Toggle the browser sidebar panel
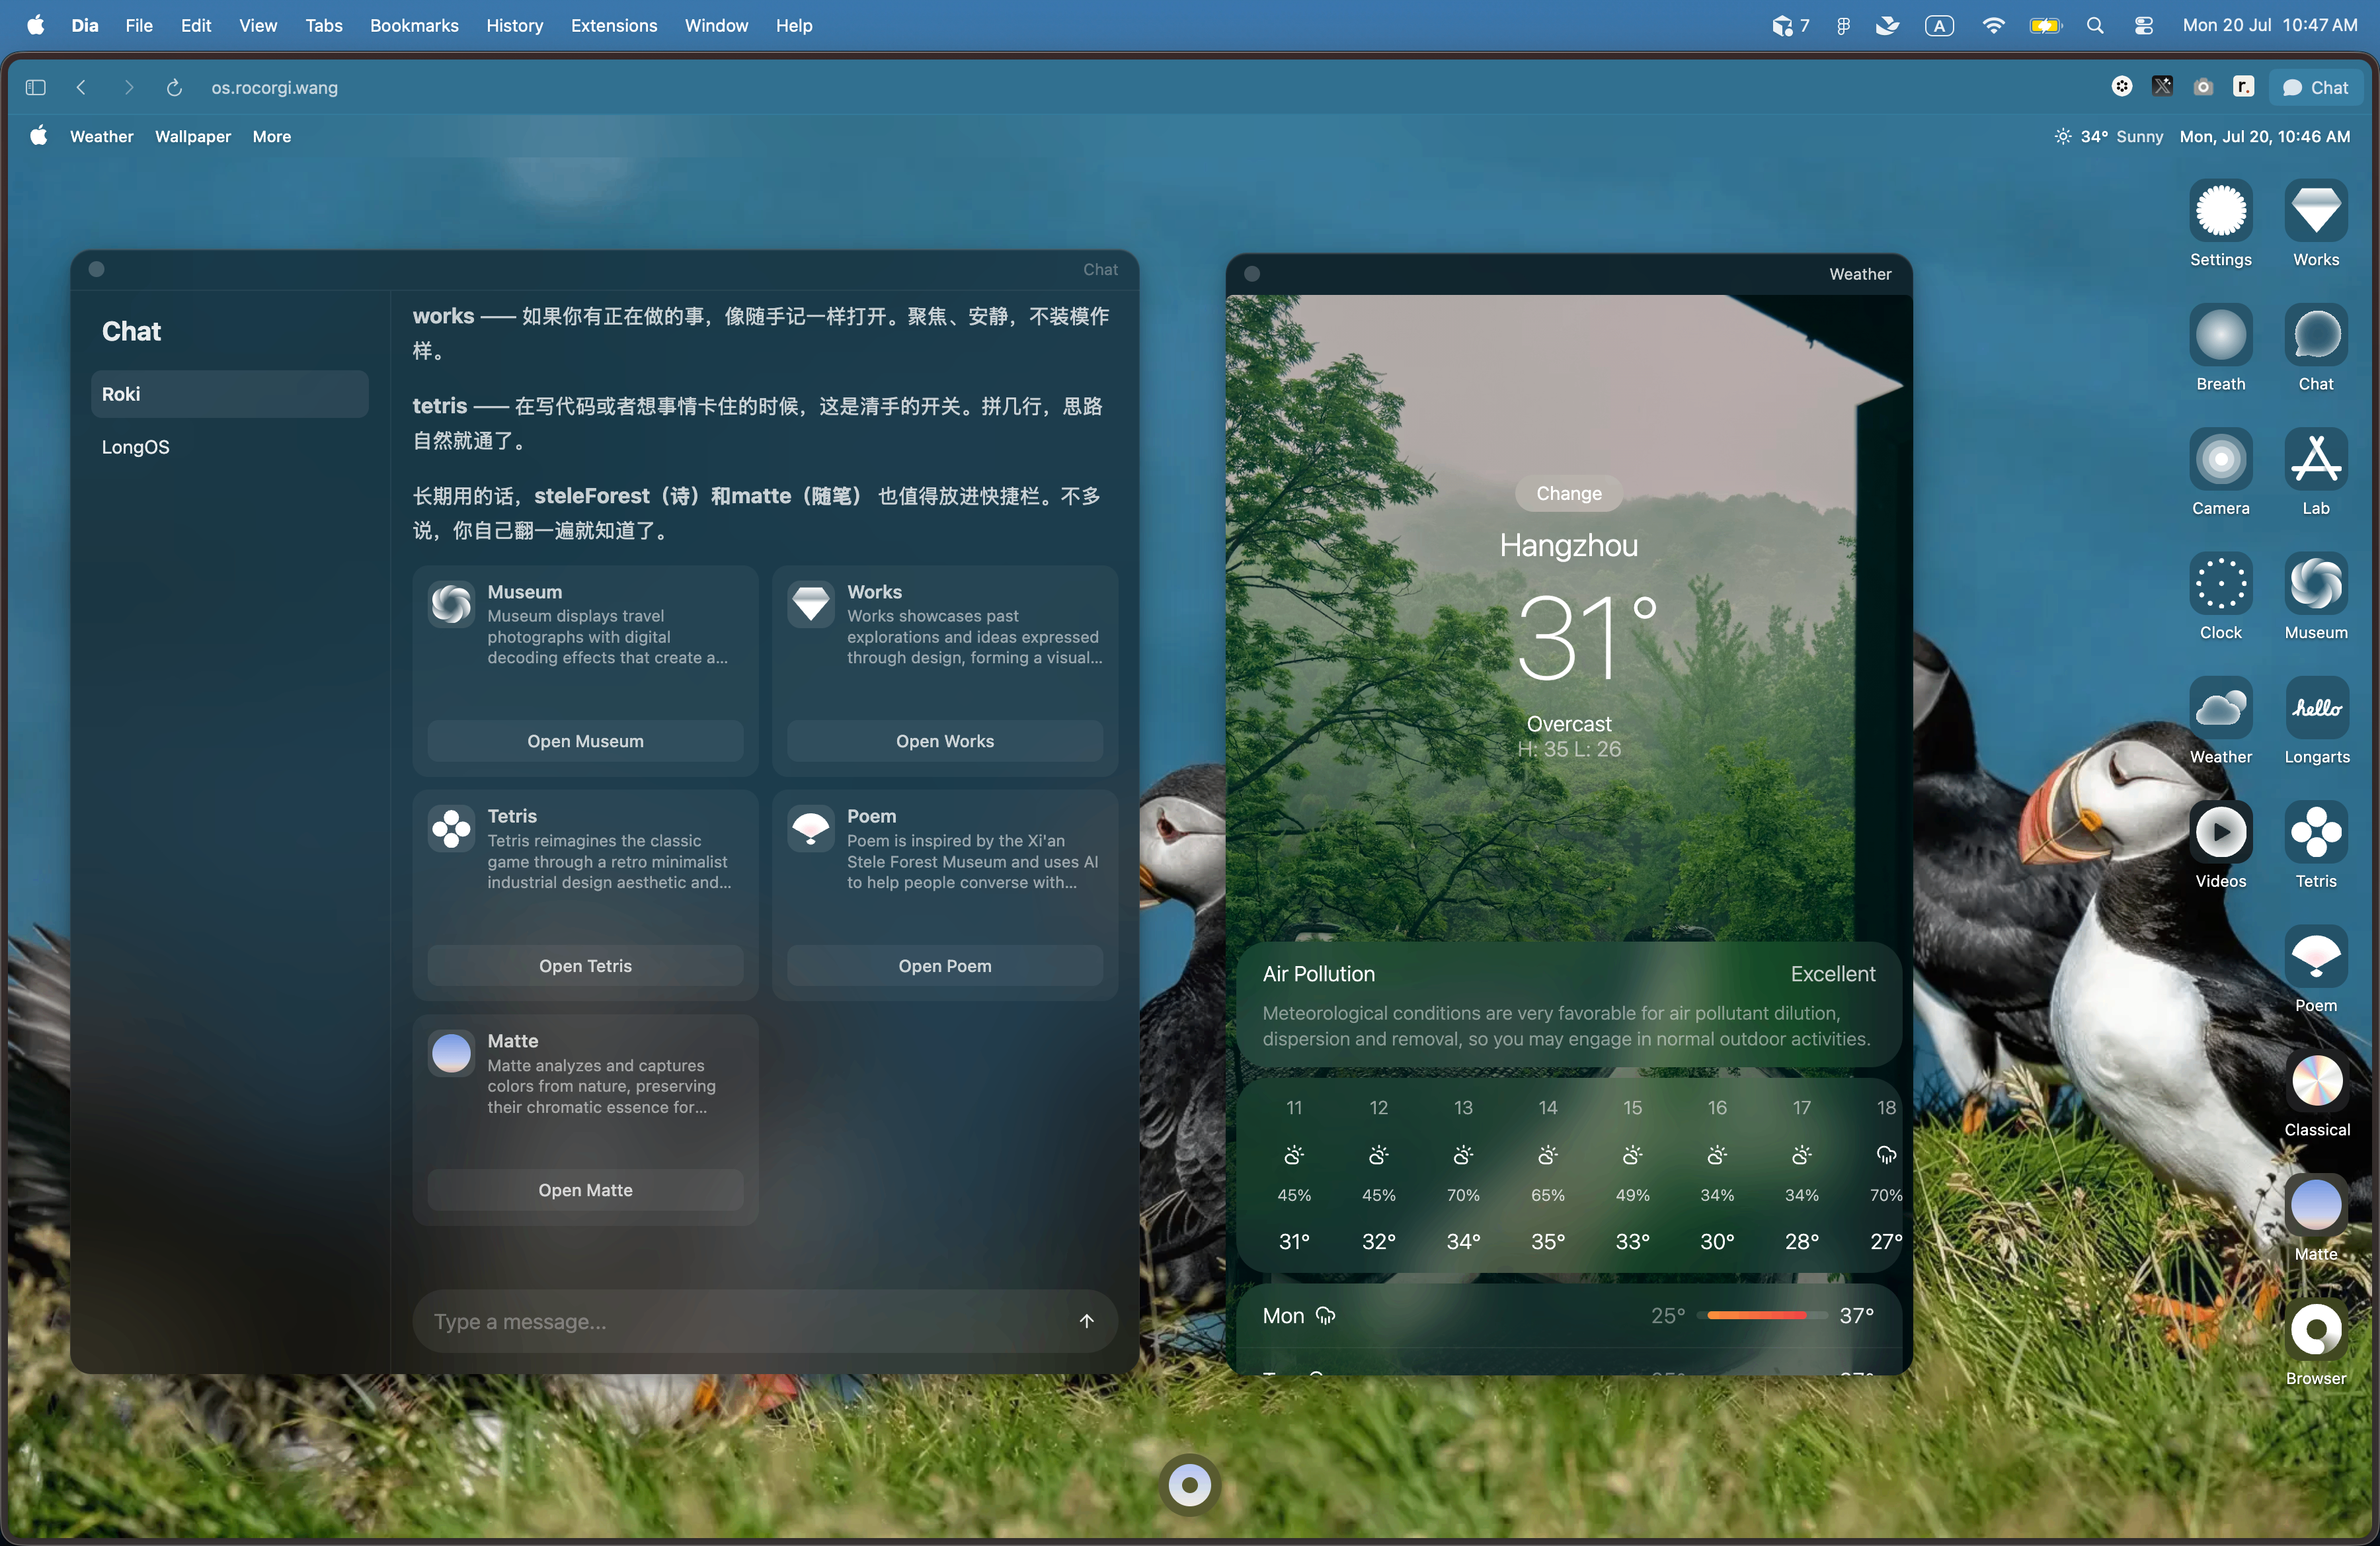Image resolution: width=2380 pixels, height=1546 pixels. pos(36,88)
